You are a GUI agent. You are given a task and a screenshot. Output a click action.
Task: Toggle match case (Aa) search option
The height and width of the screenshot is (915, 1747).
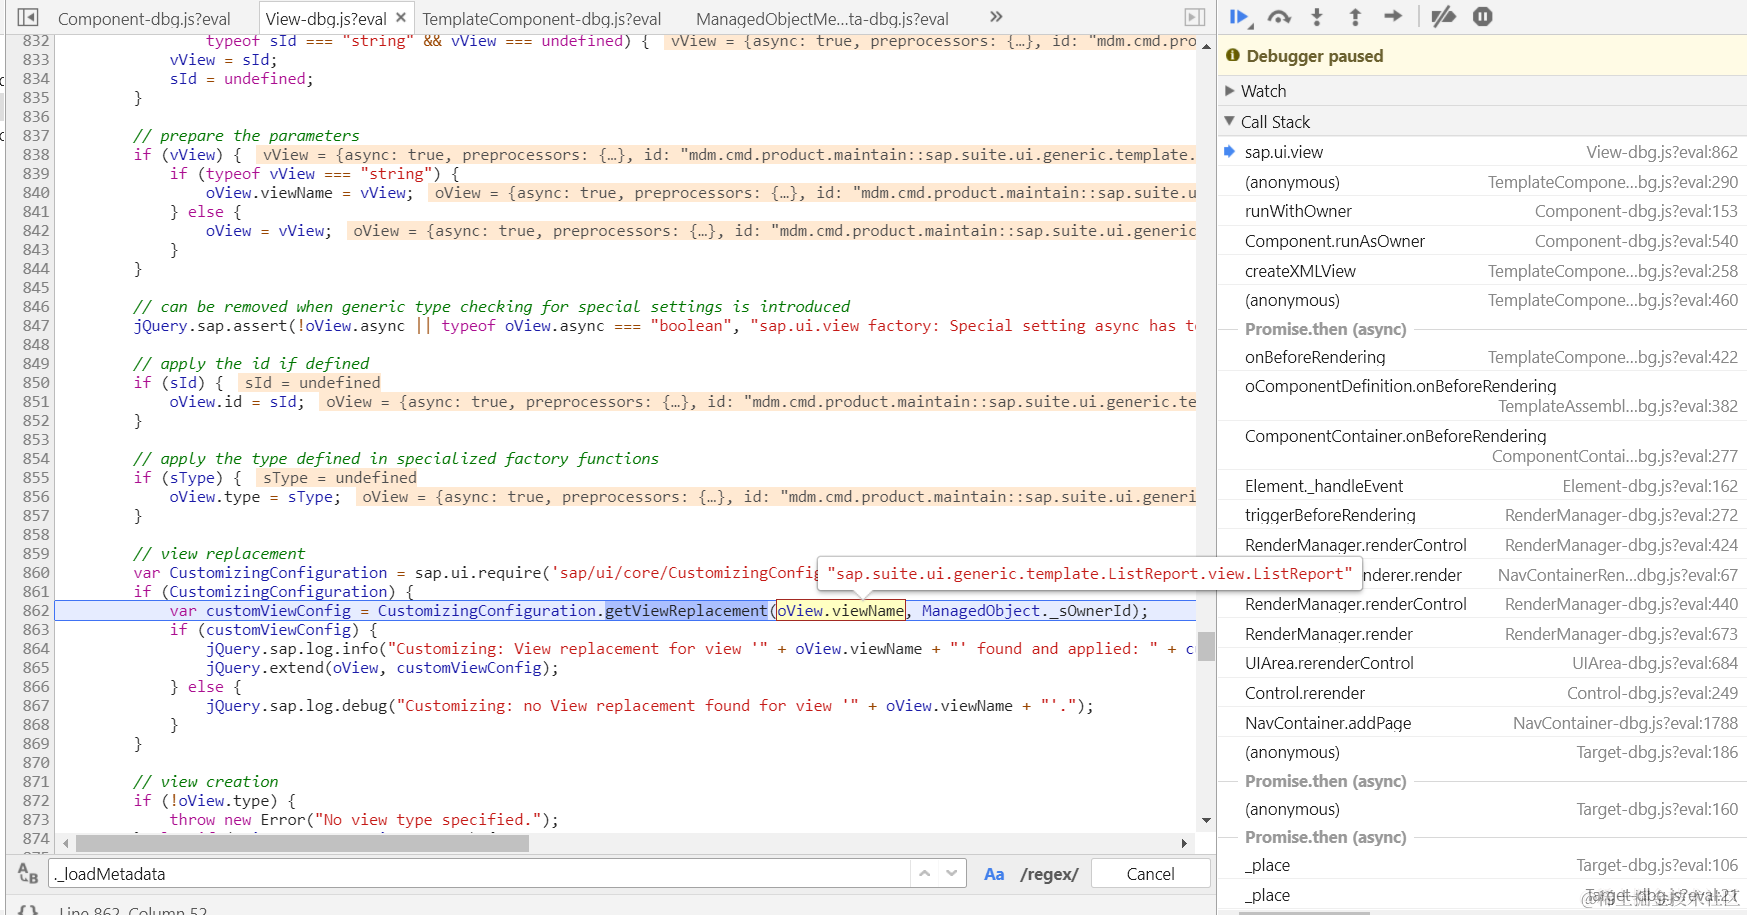point(994,874)
